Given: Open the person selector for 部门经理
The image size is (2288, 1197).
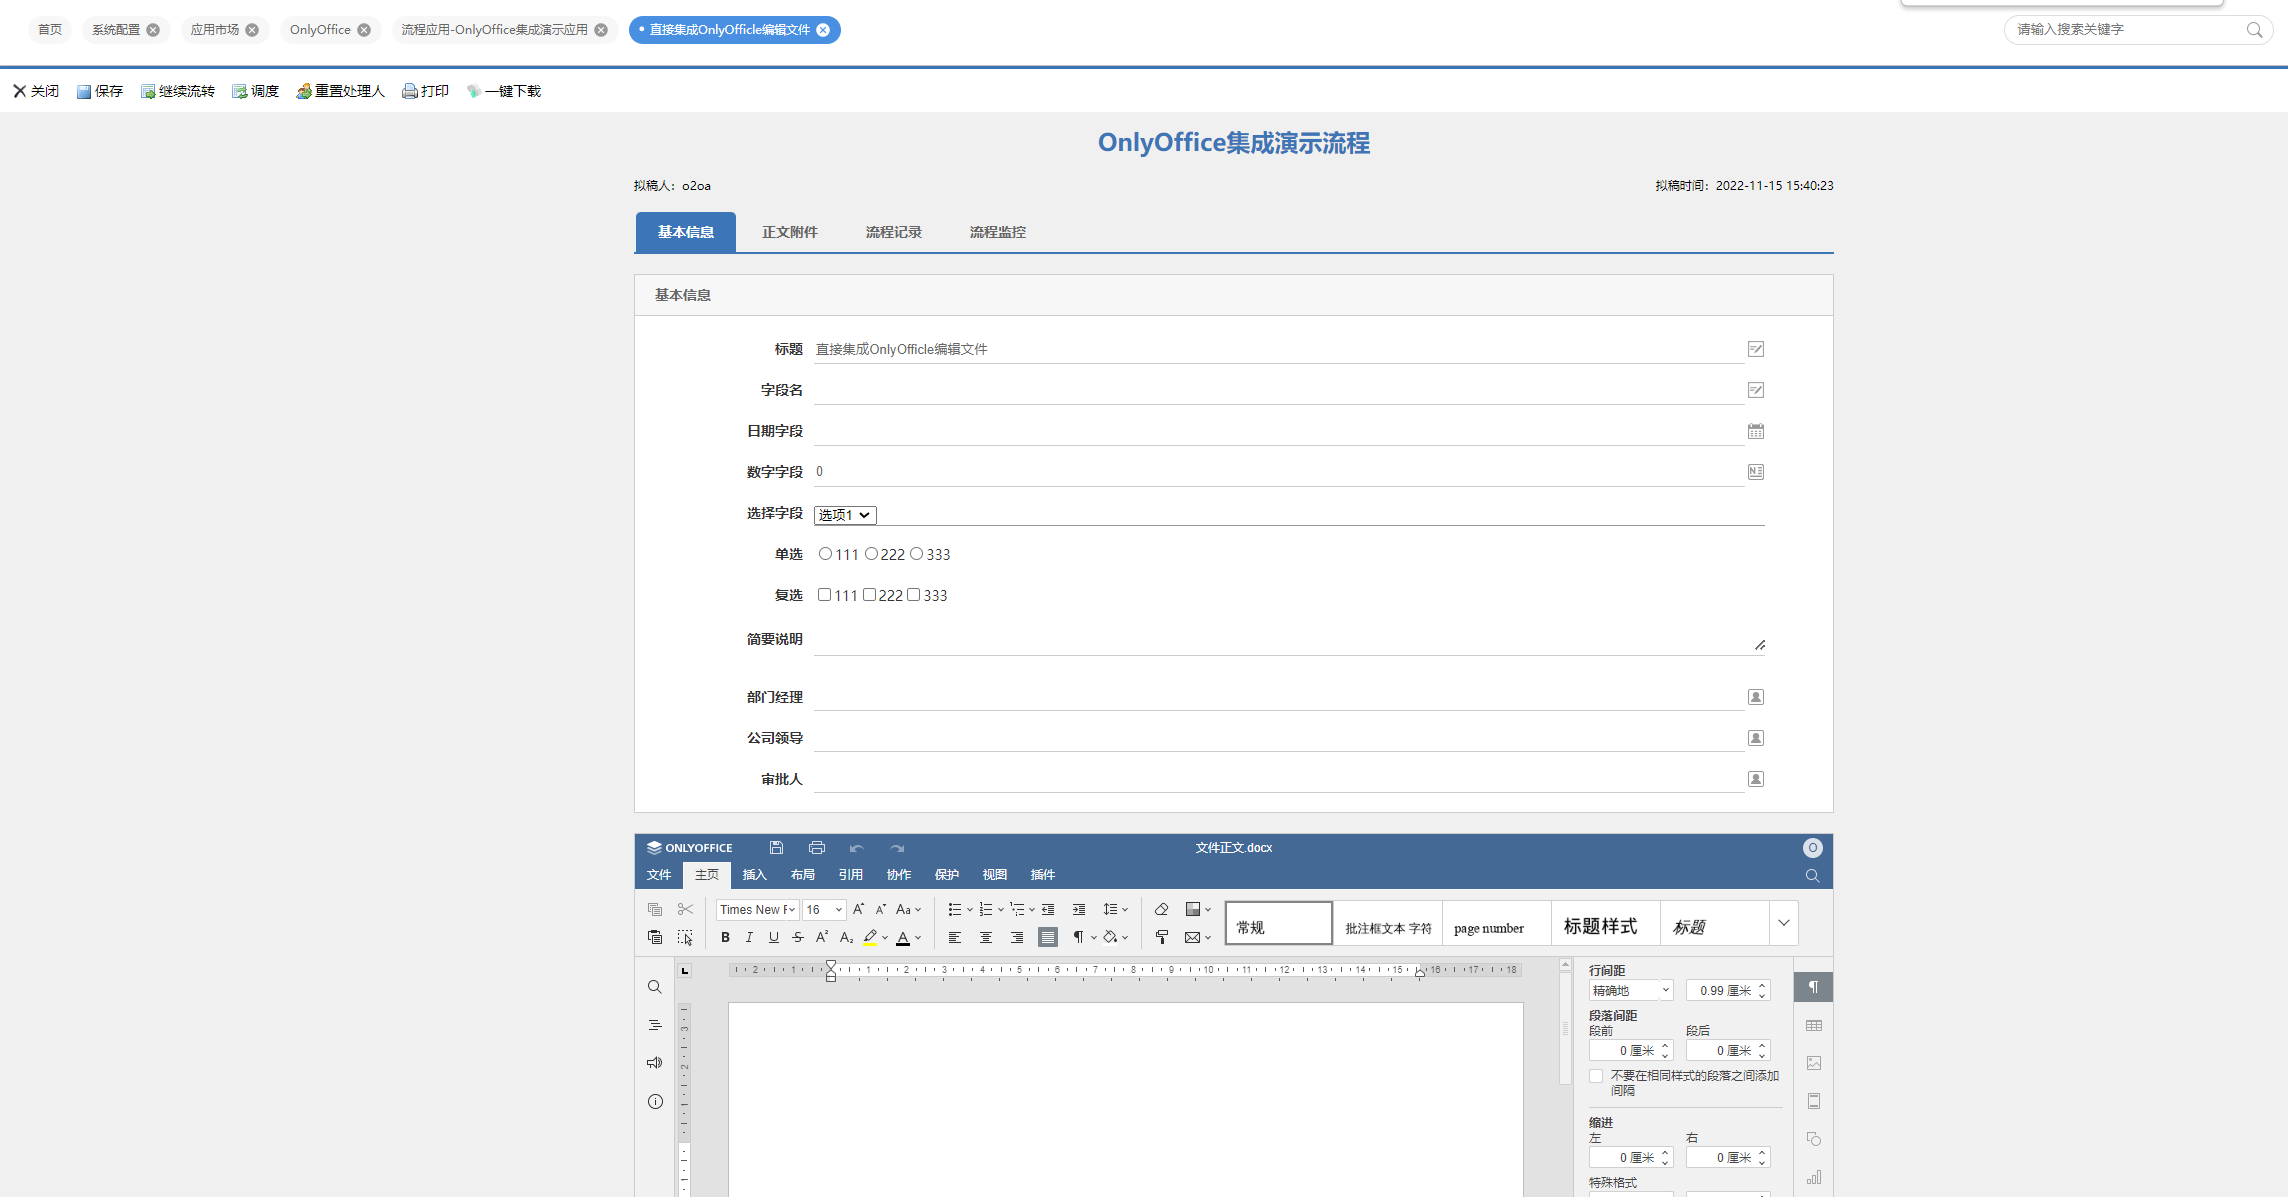Looking at the screenshot, I should (x=1755, y=697).
